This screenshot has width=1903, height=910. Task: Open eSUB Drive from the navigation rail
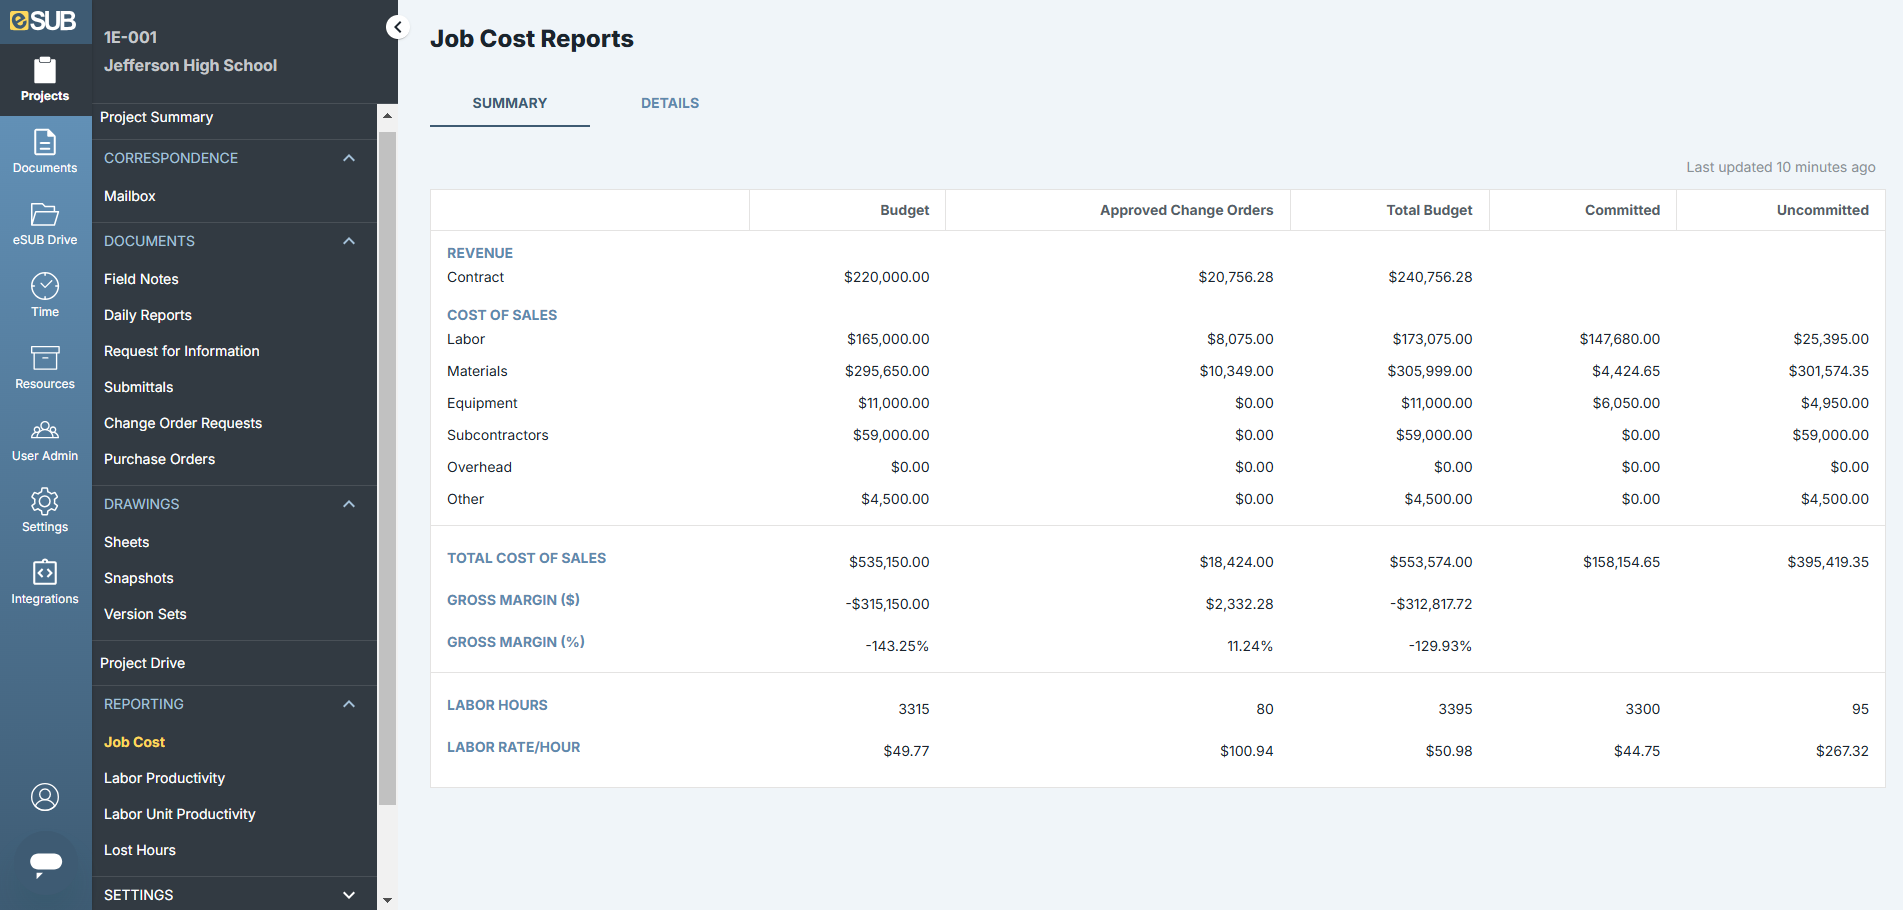coord(44,222)
